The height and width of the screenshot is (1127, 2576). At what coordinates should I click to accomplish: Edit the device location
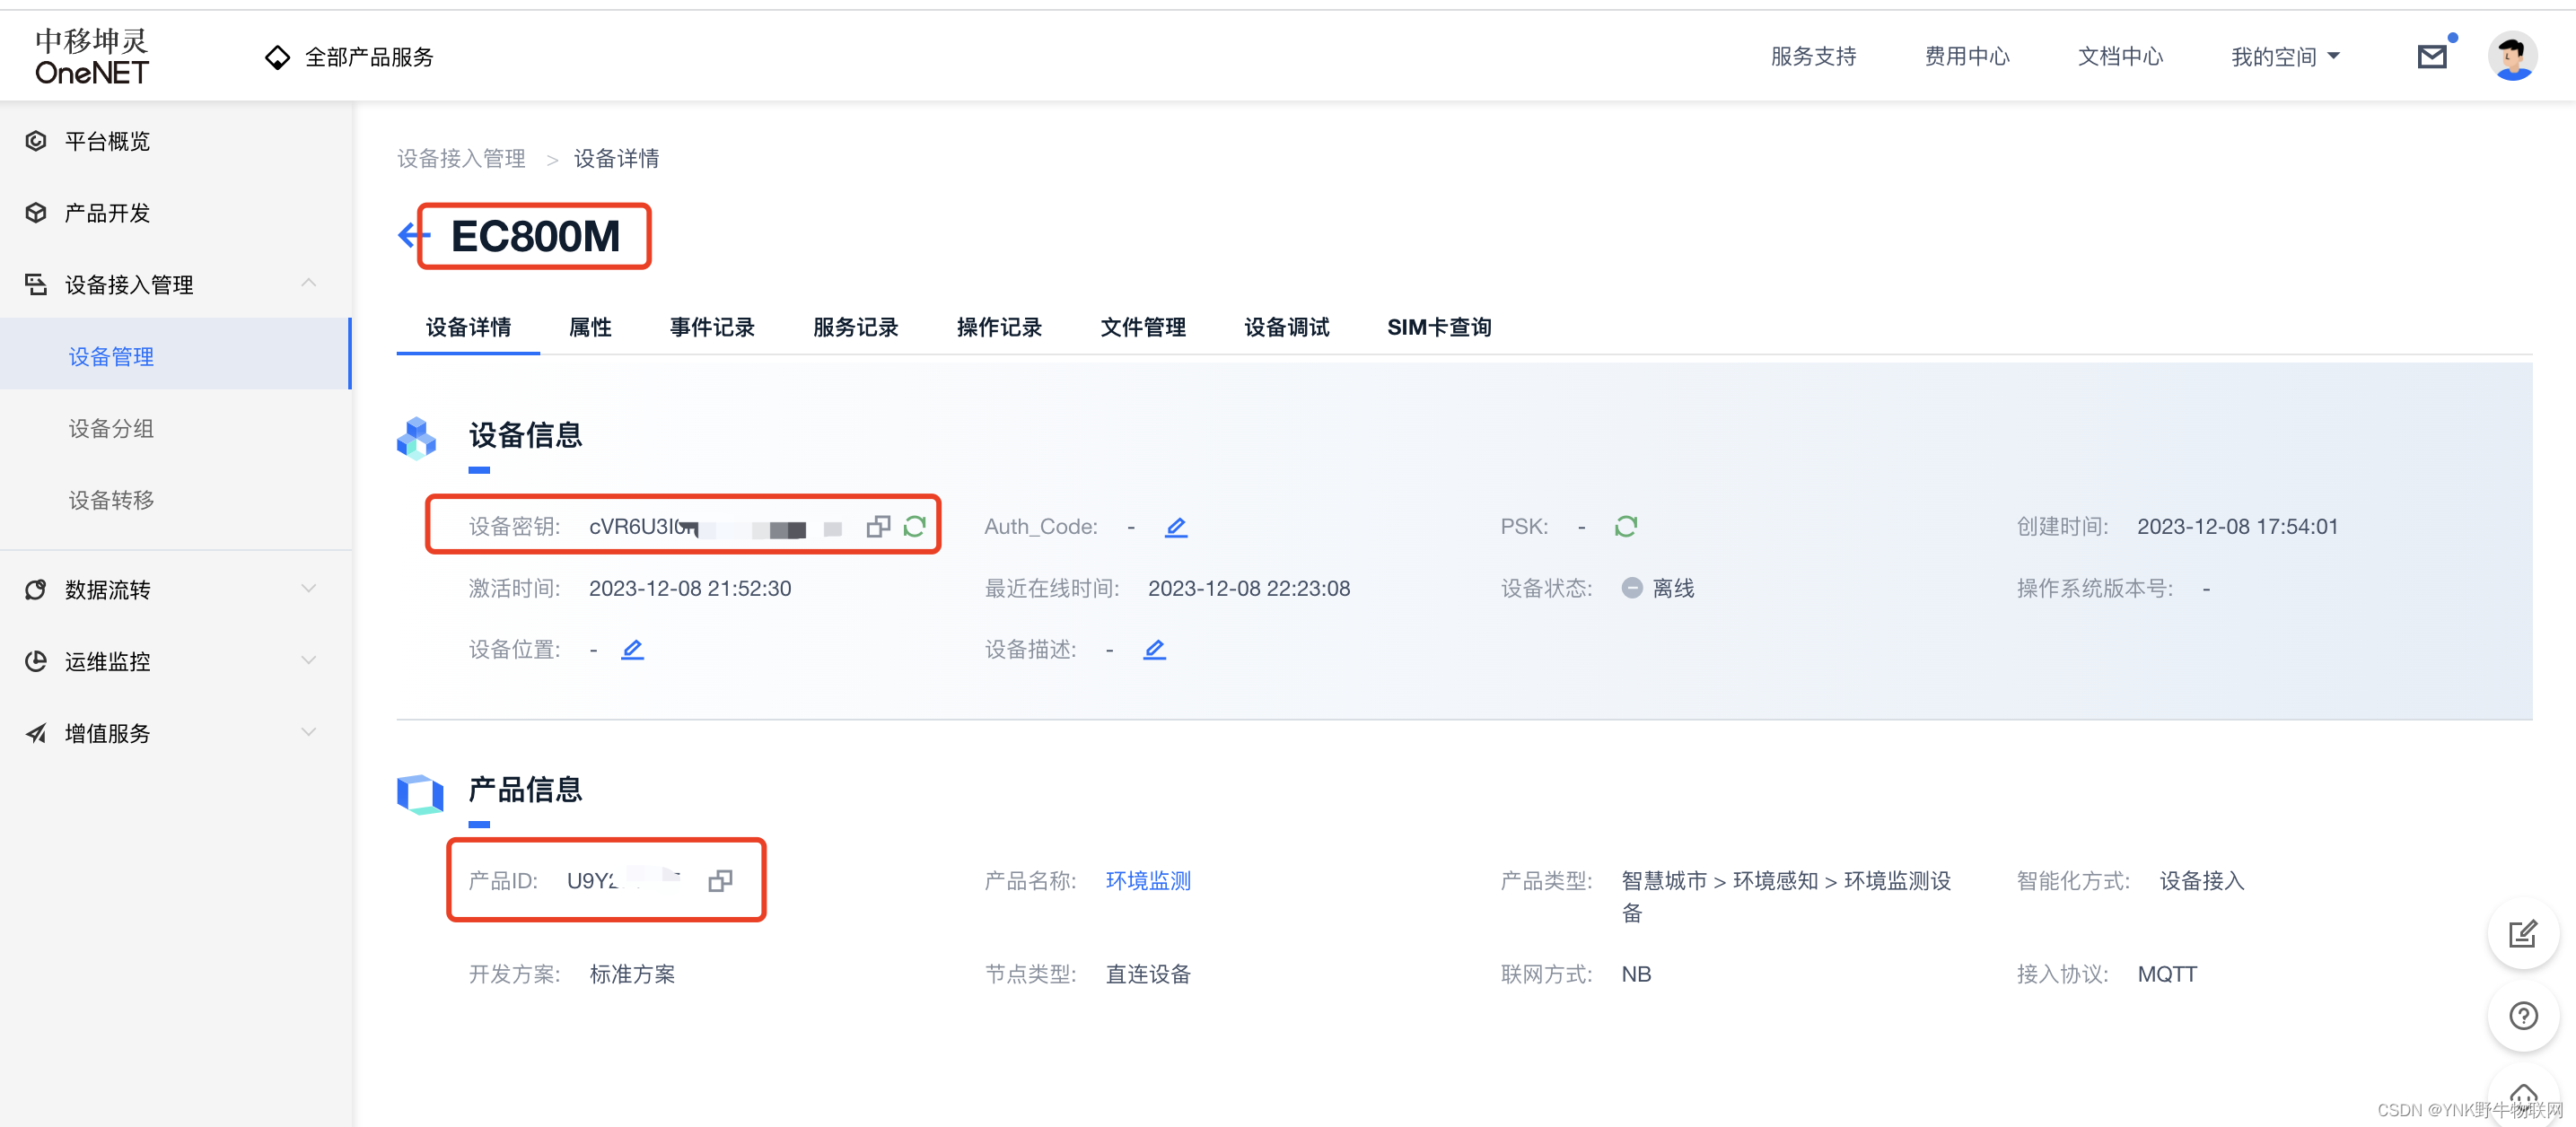(632, 650)
